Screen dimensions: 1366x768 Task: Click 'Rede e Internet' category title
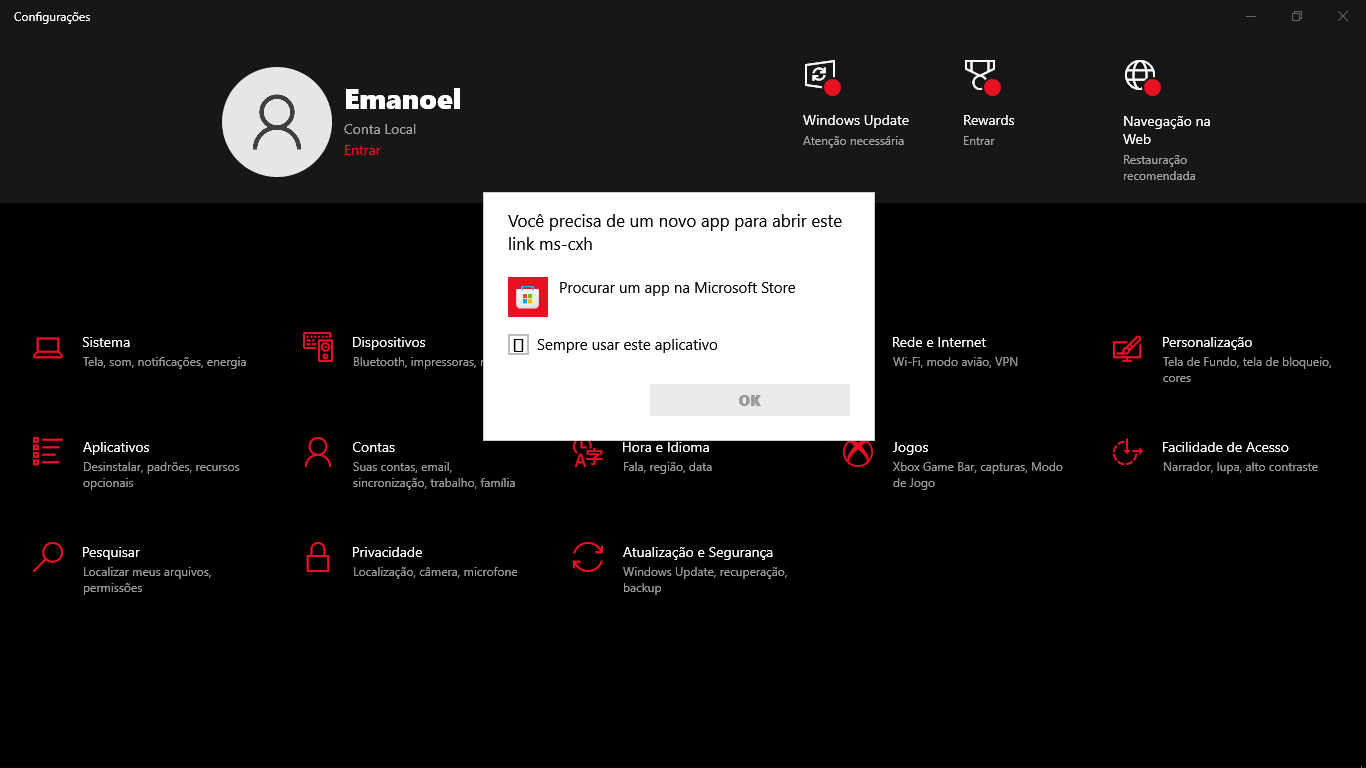click(939, 342)
